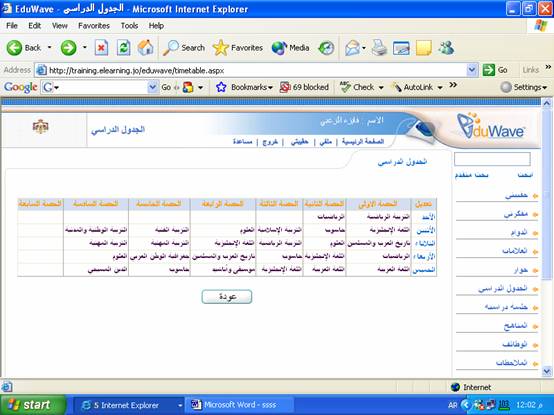The width and height of the screenshot is (554, 415).
Task: Click the yellow Discuss note icon
Action: point(424,48)
